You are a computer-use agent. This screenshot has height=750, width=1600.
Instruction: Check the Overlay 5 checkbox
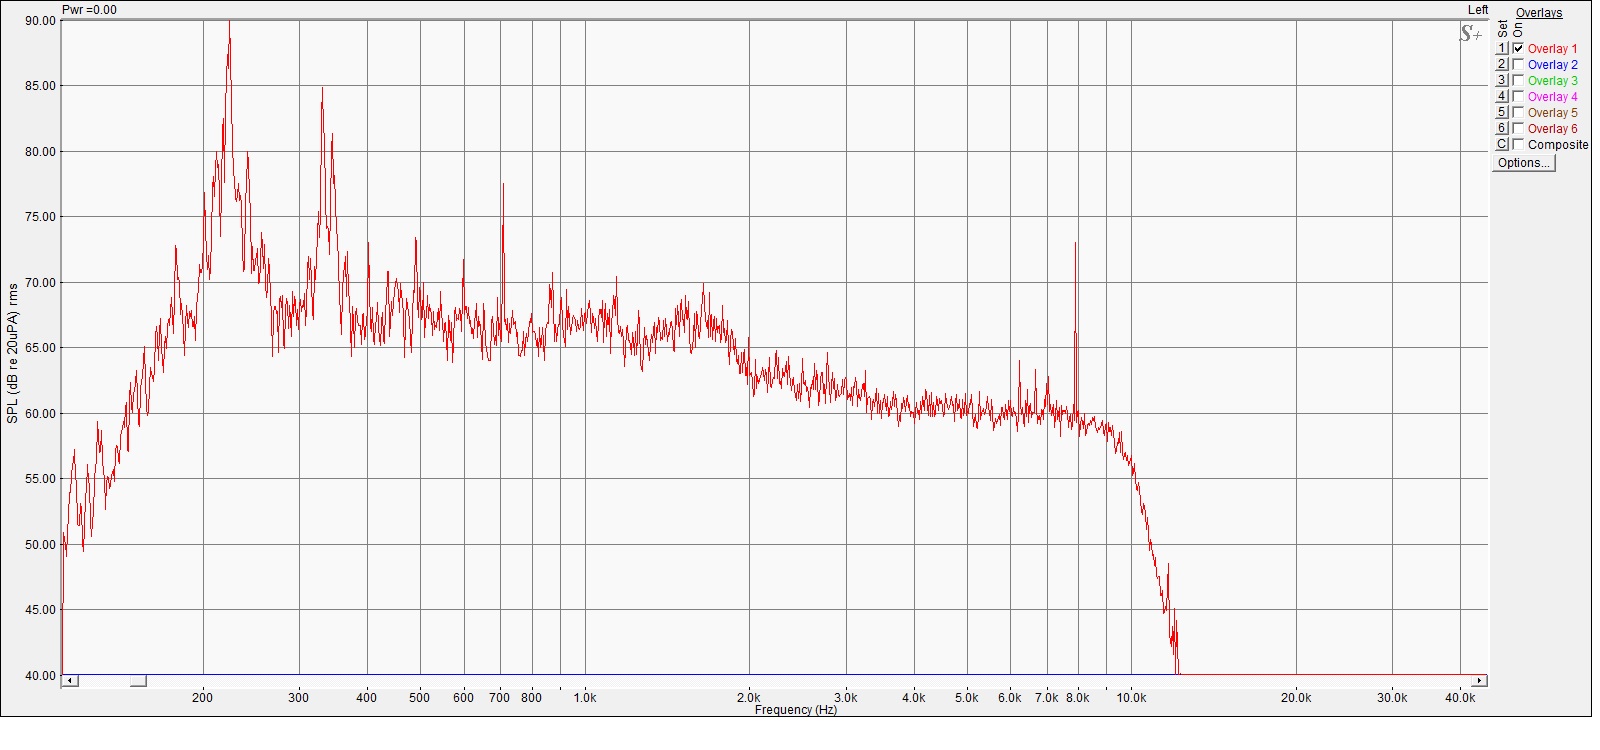pyautogui.click(x=1518, y=112)
